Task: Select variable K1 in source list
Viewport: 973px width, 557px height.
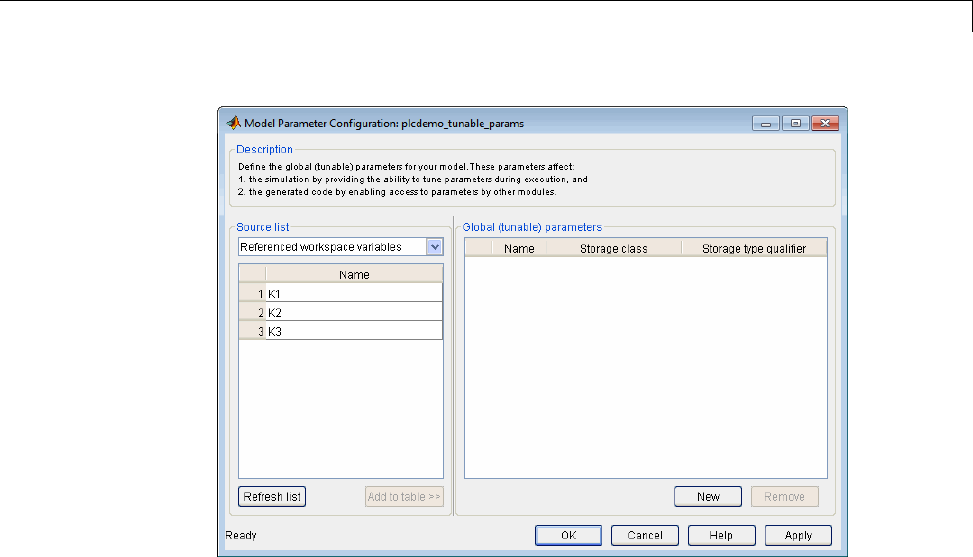Action: pyautogui.click(x=354, y=294)
